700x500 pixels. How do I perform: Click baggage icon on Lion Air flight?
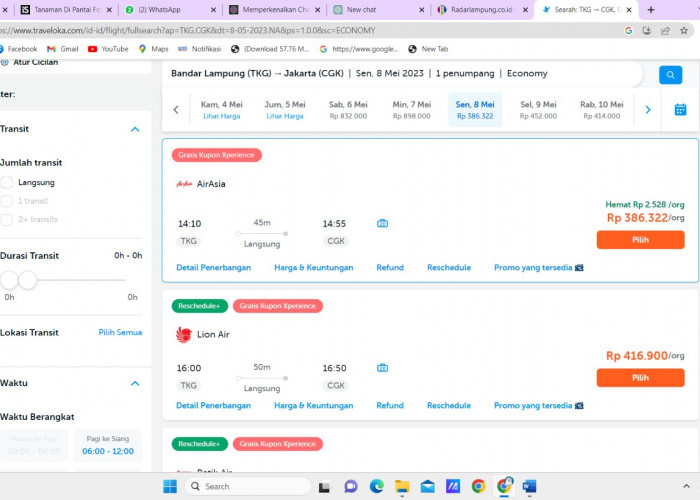tap(383, 368)
